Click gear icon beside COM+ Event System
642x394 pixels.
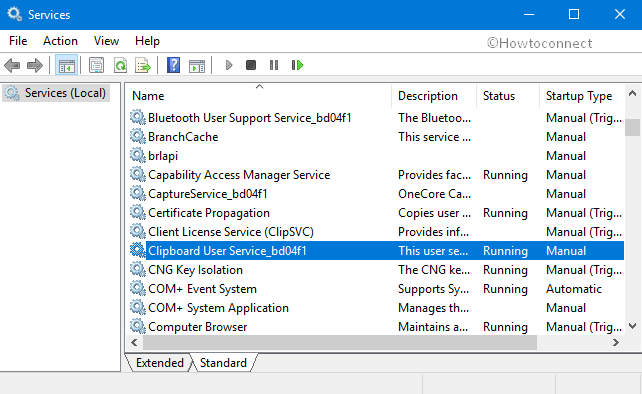point(138,288)
